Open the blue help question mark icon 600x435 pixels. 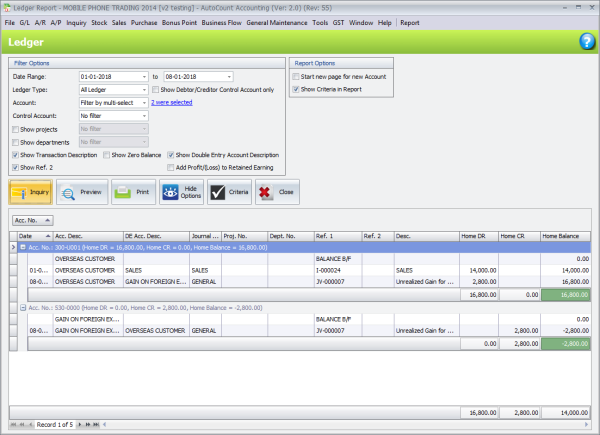(587, 42)
